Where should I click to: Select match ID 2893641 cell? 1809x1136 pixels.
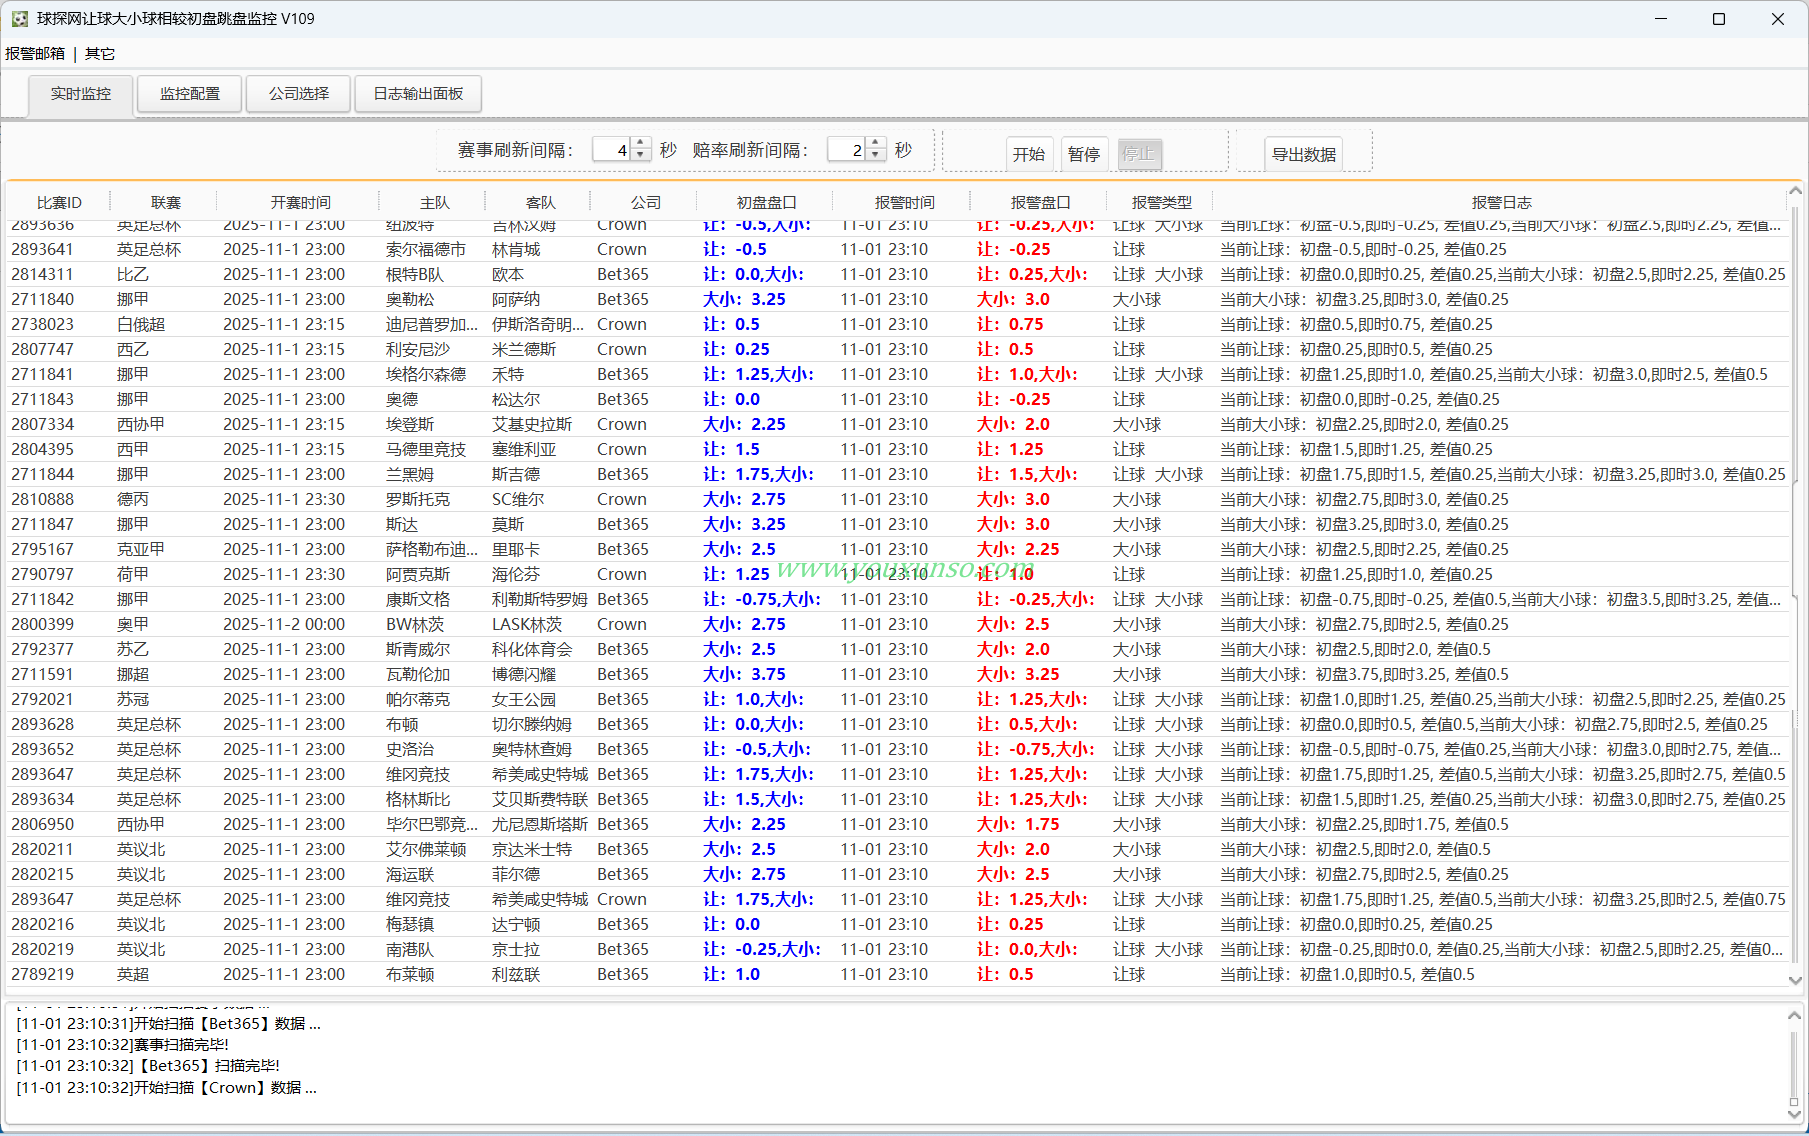[x=42, y=250]
